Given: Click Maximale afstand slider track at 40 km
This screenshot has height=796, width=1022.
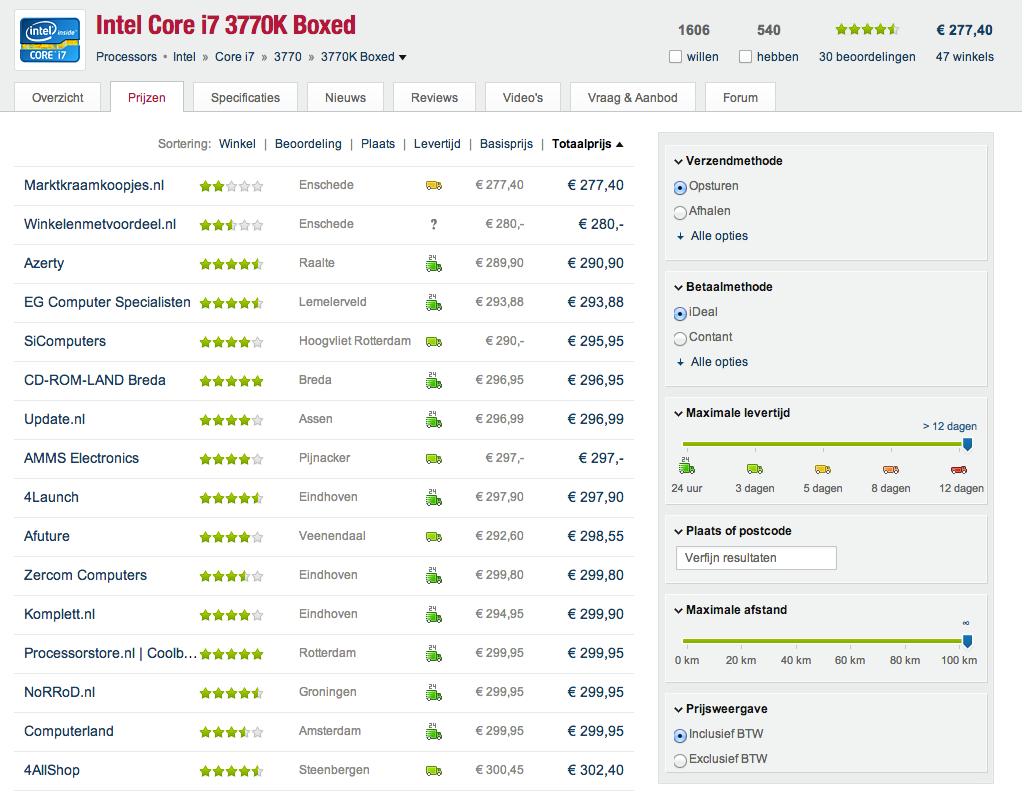Looking at the screenshot, I should coord(796,641).
